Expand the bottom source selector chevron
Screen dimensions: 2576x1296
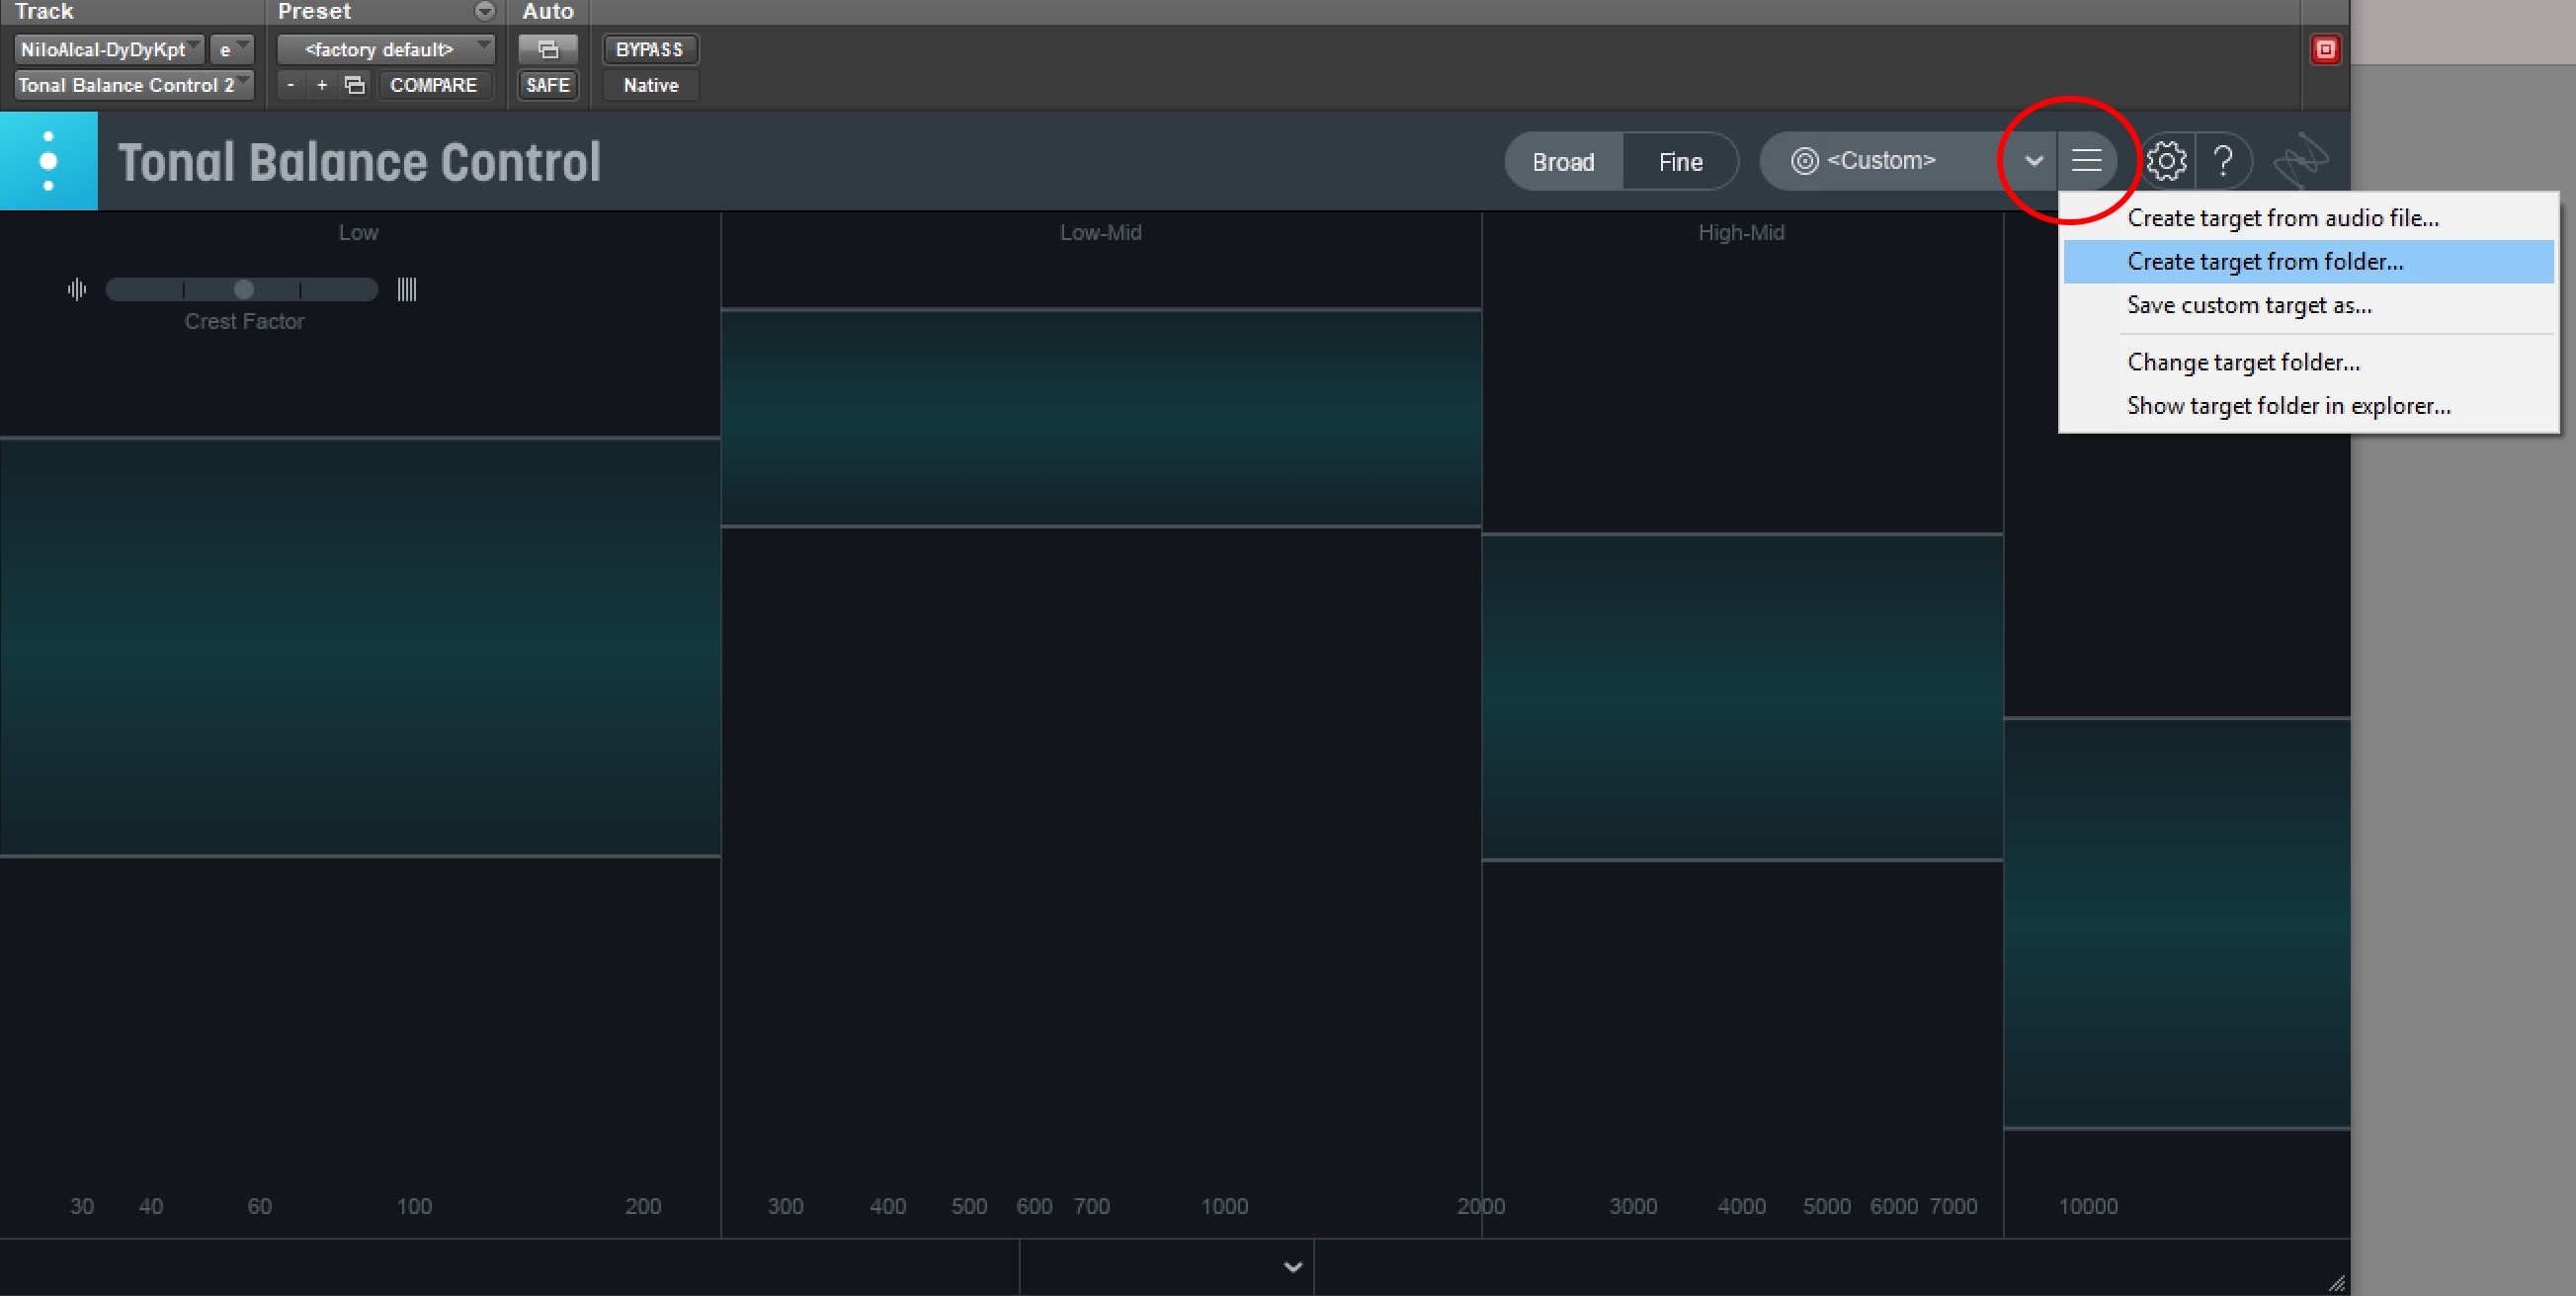[1292, 1267]
